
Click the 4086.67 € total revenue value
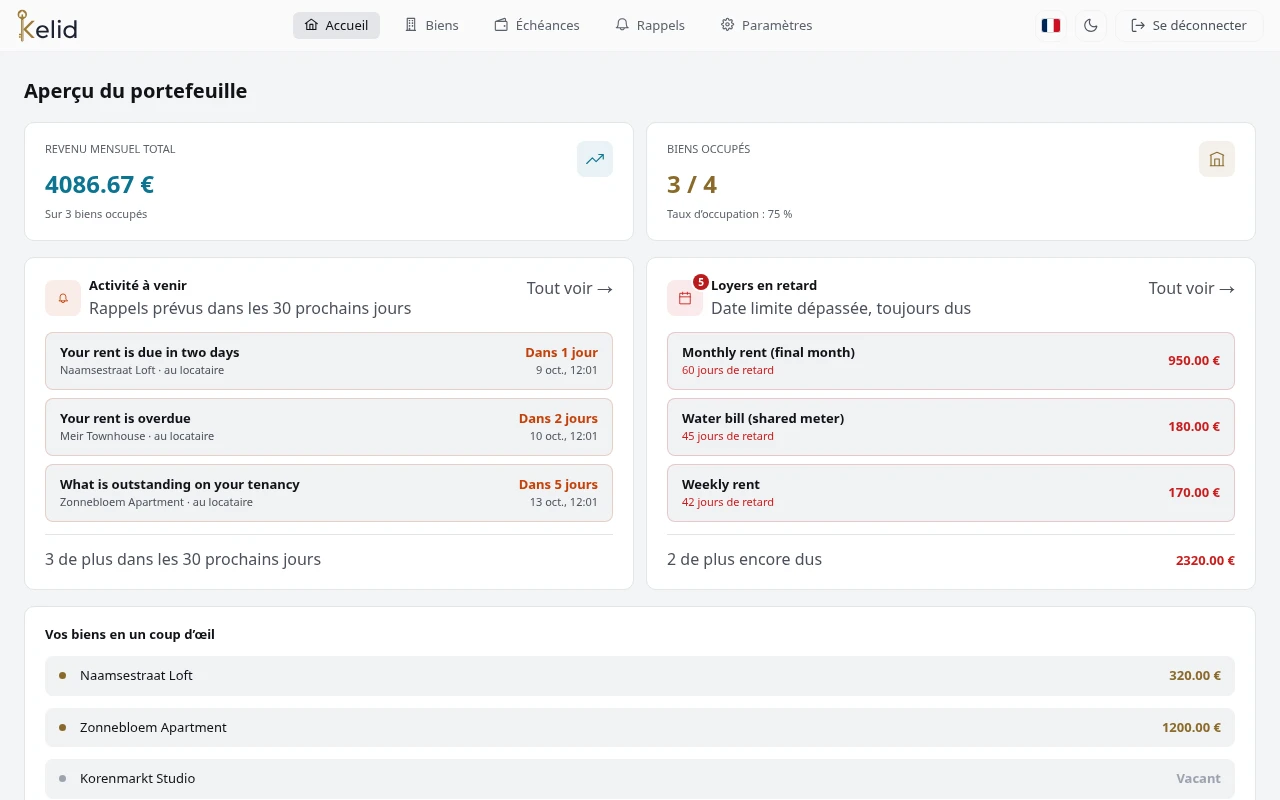pyautogui.click(x=99, y=185)
